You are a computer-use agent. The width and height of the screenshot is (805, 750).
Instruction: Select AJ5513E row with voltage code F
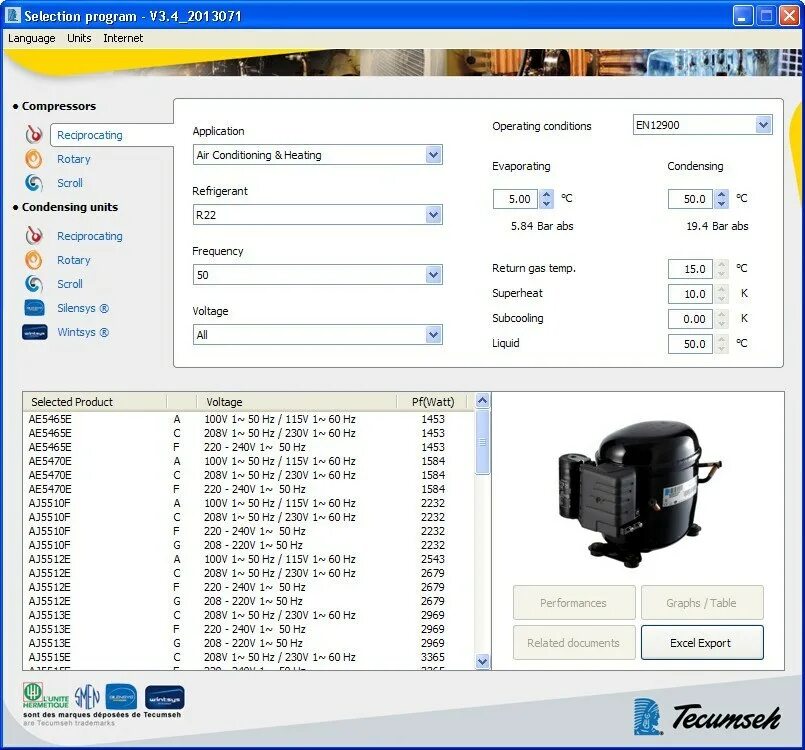[x=248, y=629]
